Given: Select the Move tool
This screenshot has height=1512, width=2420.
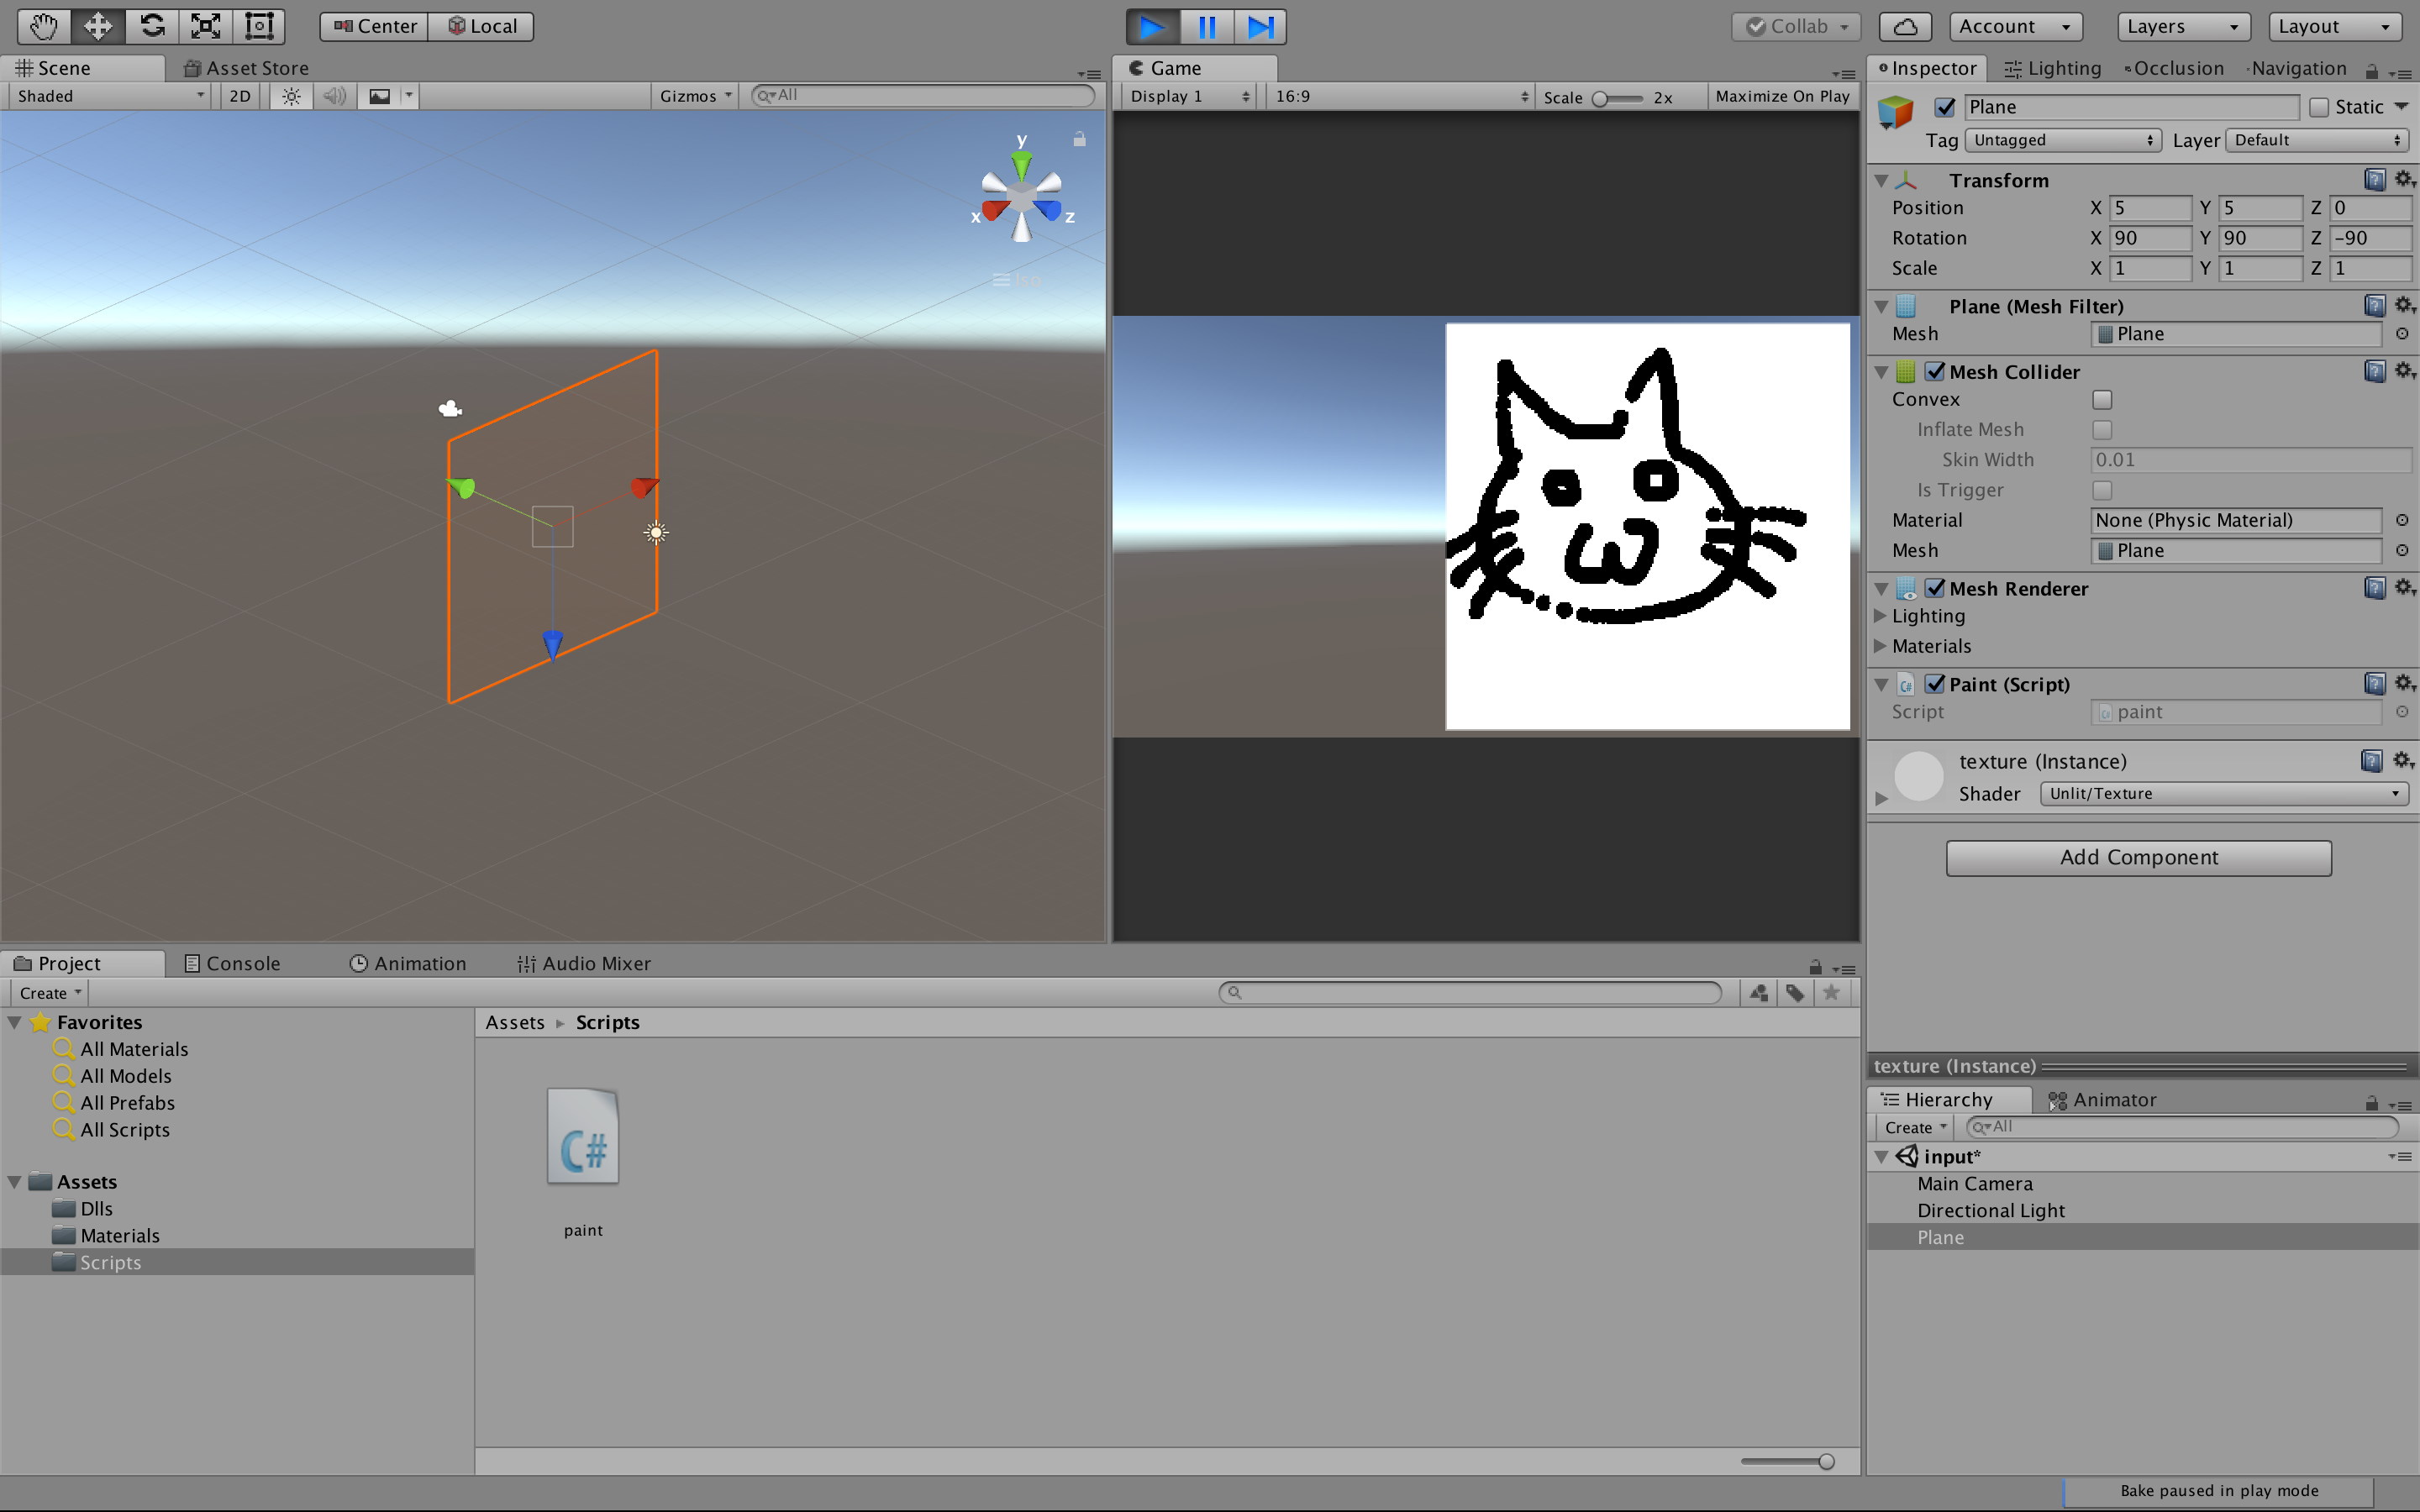Looking at the screenshot, I should [98, 26].
